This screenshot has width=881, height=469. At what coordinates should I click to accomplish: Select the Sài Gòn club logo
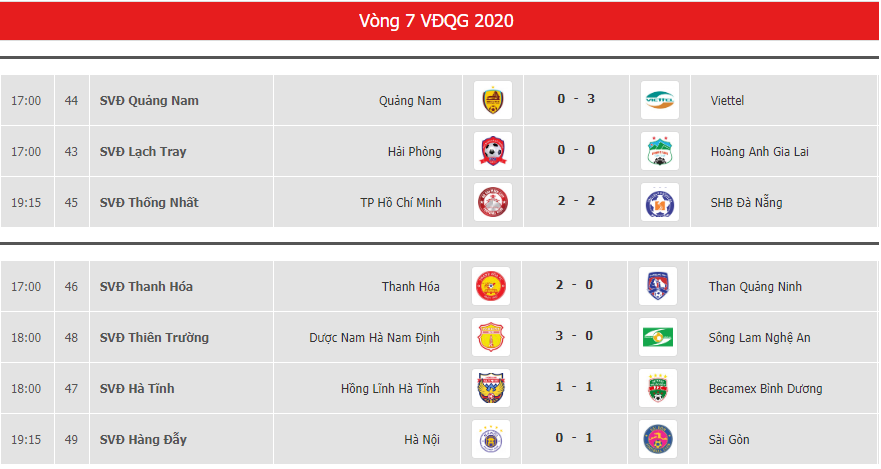click(x=658, y=439)
